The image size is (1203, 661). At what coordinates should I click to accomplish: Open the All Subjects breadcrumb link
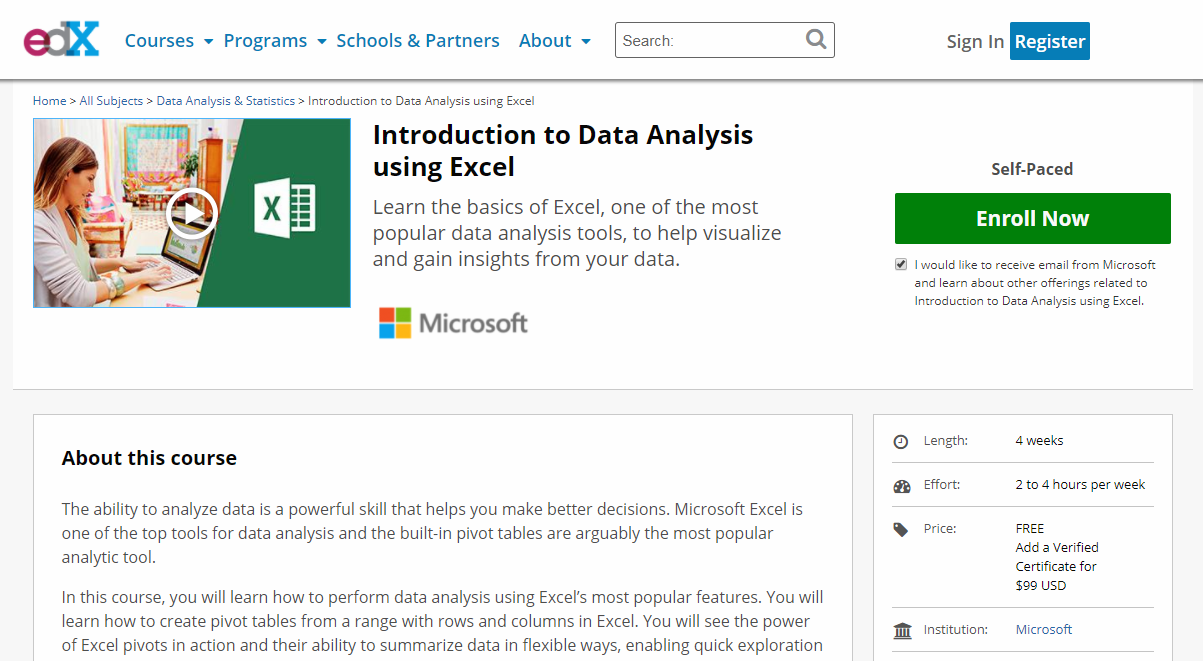click(x=111, y=100)
